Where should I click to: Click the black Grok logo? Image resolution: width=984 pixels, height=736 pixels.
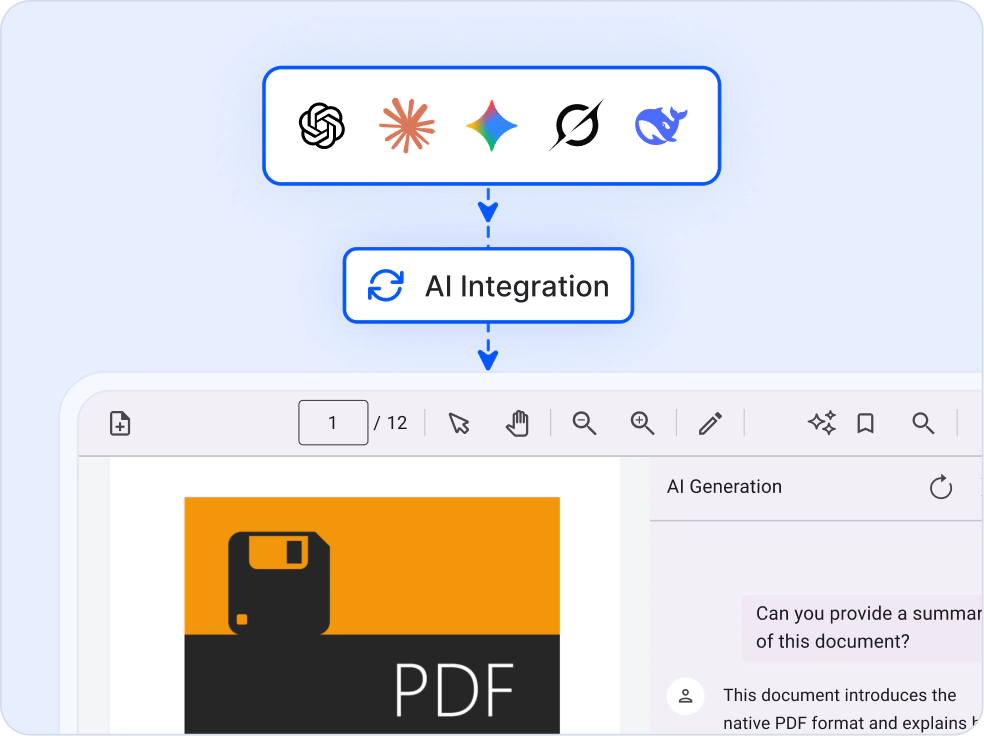[x=576, y=124]
